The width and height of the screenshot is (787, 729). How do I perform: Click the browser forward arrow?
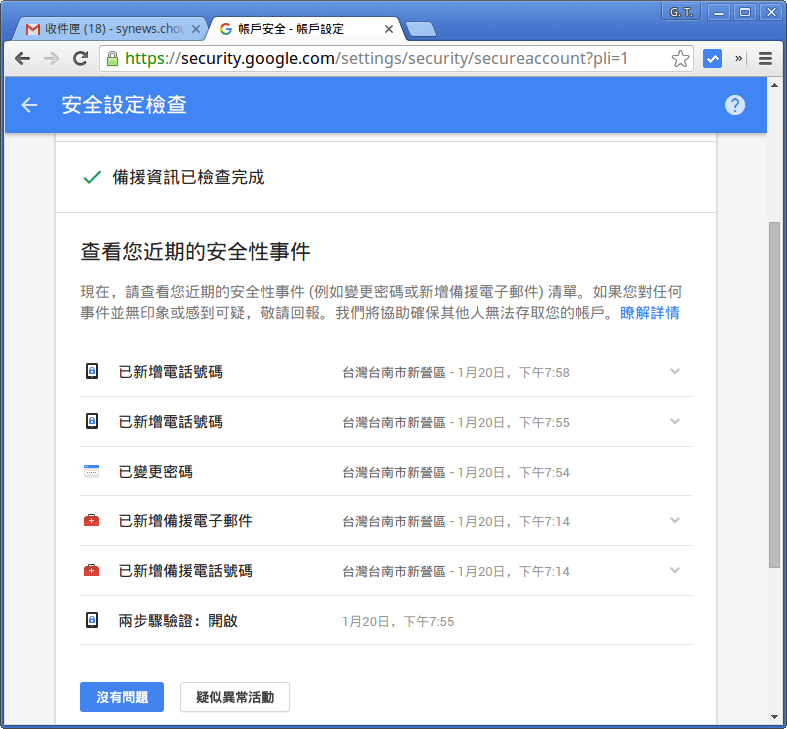pos(51,59)
